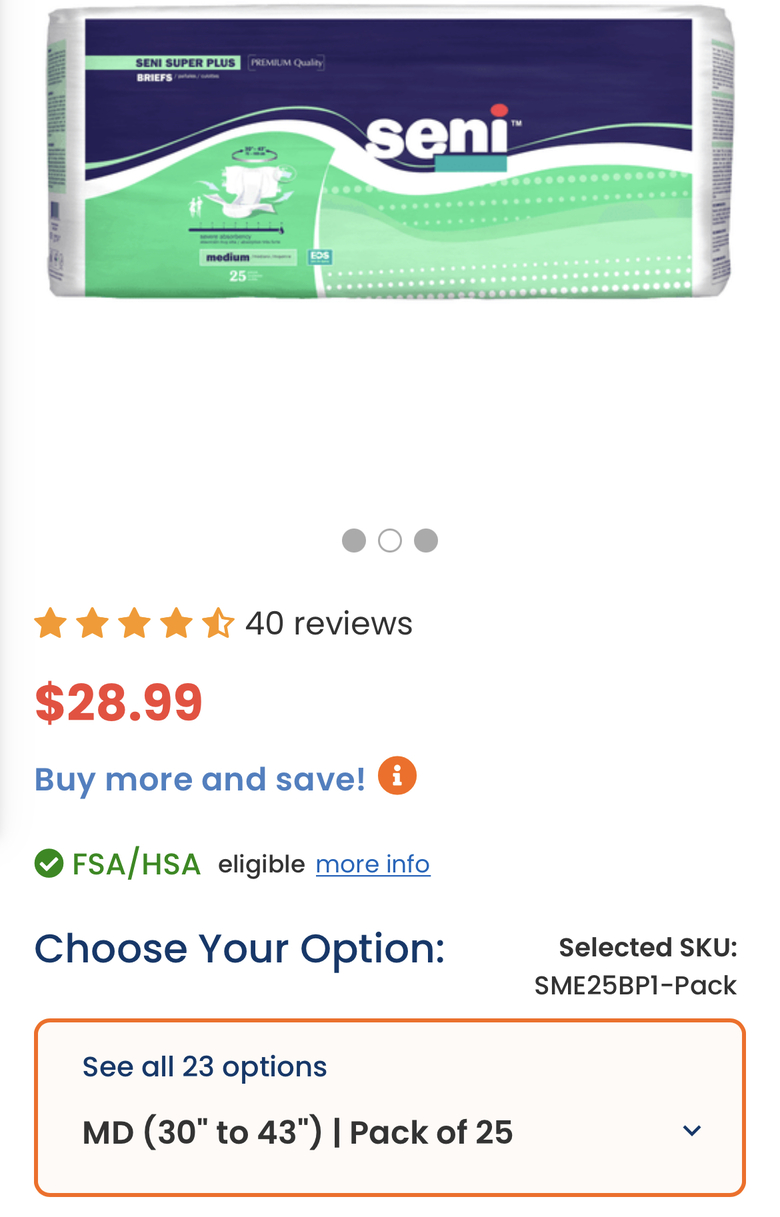Click the See all 23 options label

pos(205,1067)
